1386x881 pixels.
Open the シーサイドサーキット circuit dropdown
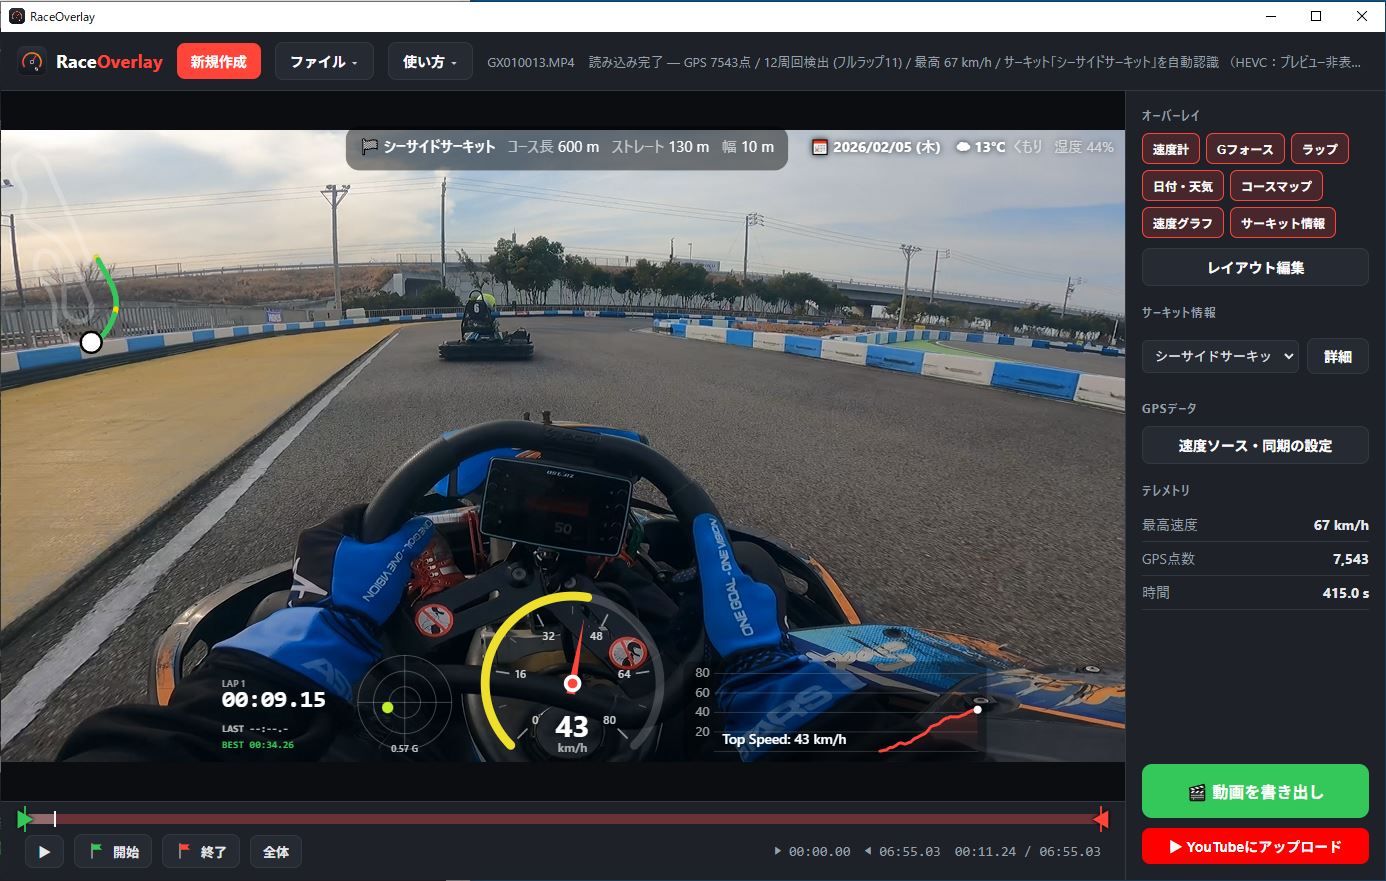pyautogui.click(x=1220, y=356)
